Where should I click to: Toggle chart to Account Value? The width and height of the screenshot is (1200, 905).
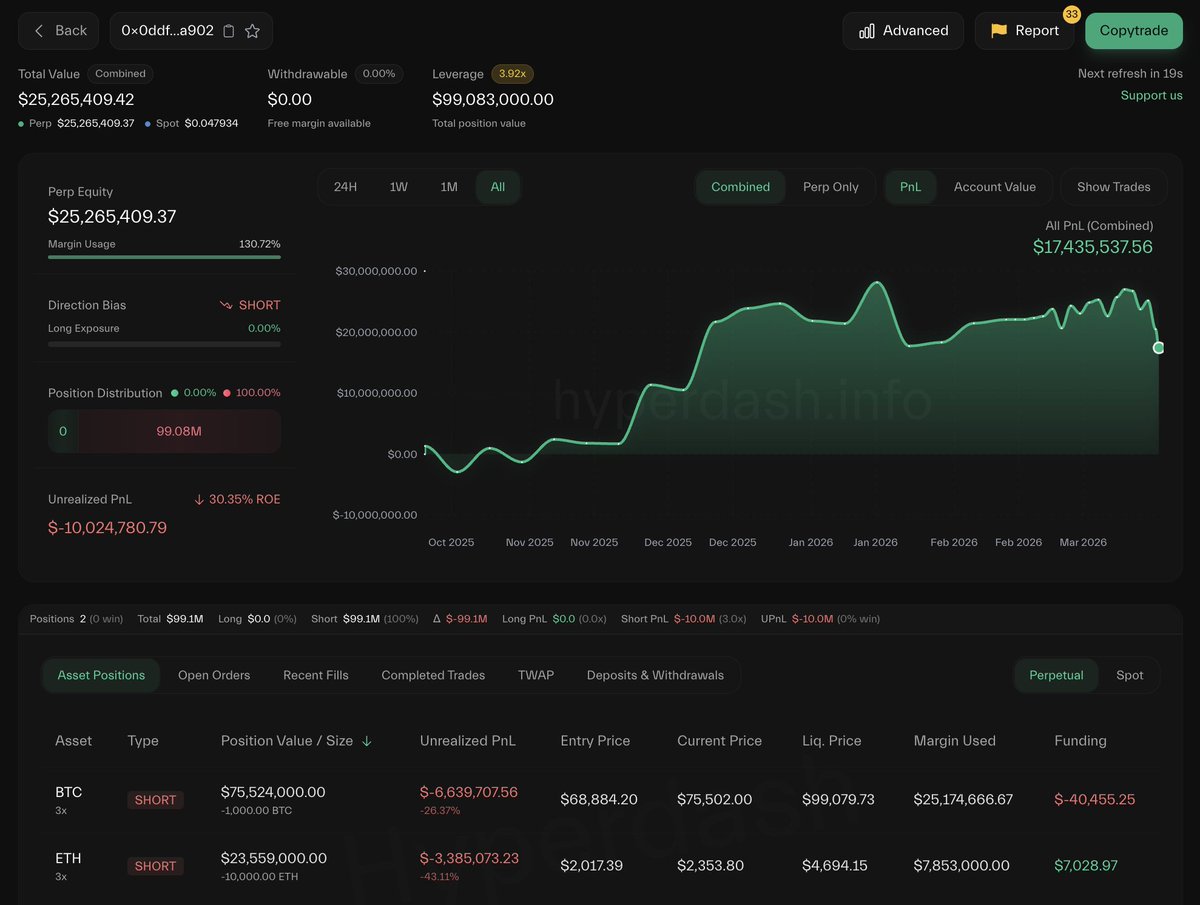tap(994, 187)
